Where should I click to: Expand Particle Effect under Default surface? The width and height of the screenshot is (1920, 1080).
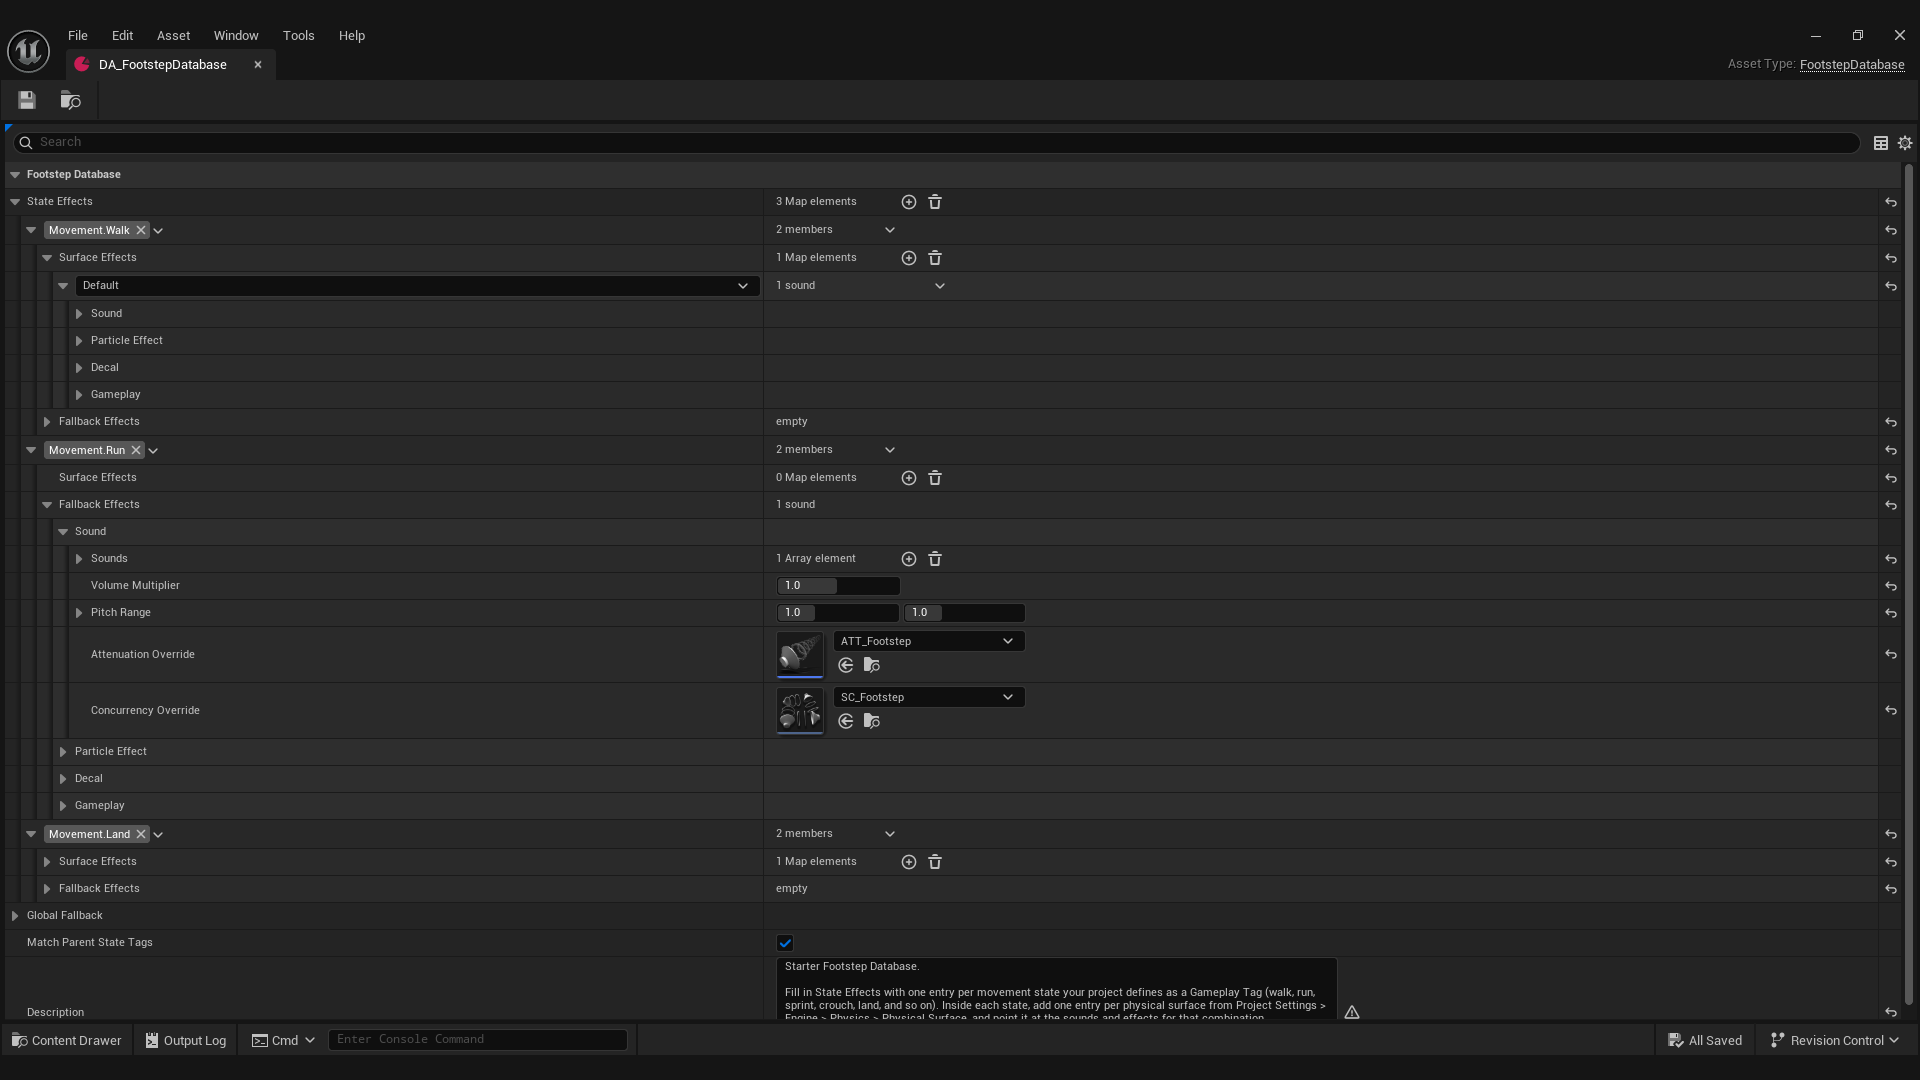[79, 341]
